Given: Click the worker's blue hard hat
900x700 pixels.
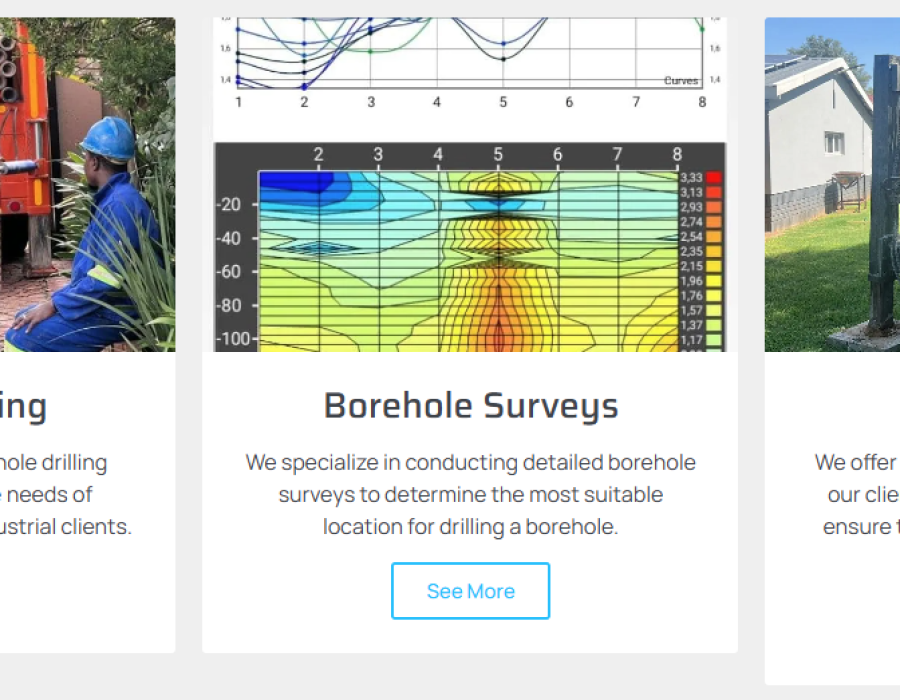Looking at the screenshot, I should 108,139.
